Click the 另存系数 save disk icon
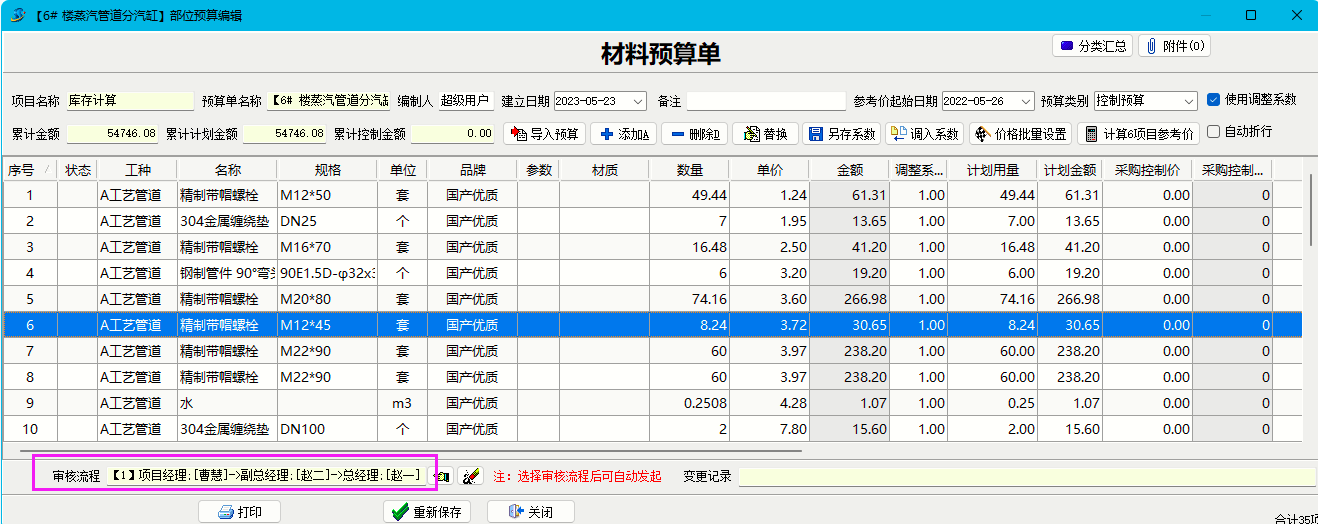The height and width of the screenshot is (524, 1318). click(840, 134)
